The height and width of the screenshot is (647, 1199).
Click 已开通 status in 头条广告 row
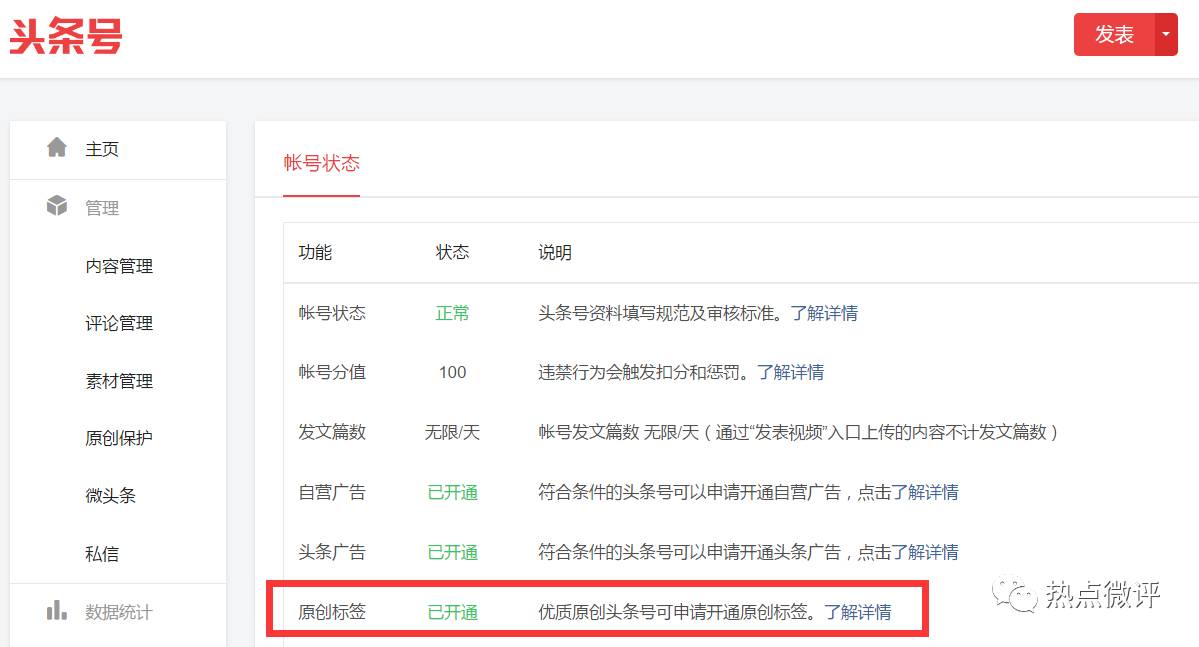point(453,552)
